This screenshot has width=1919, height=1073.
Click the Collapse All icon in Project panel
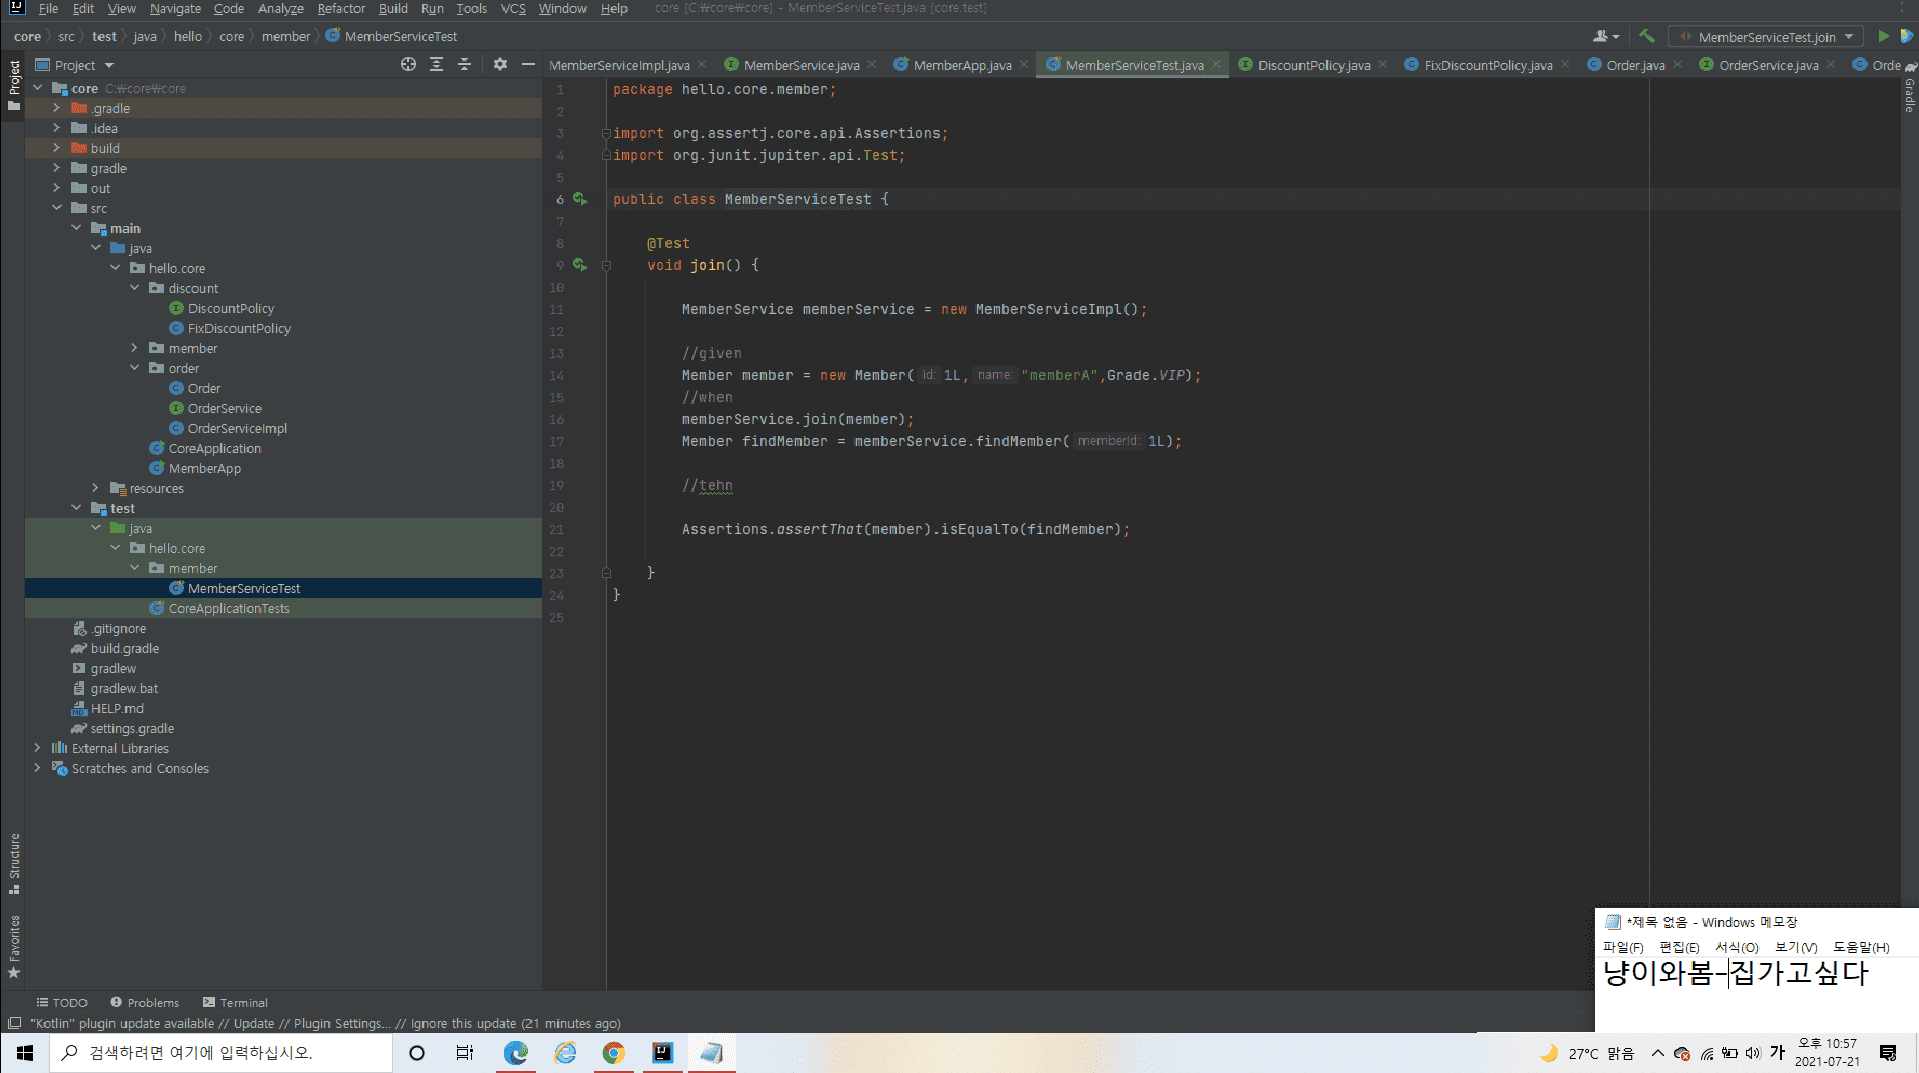(x=464, y=65)
